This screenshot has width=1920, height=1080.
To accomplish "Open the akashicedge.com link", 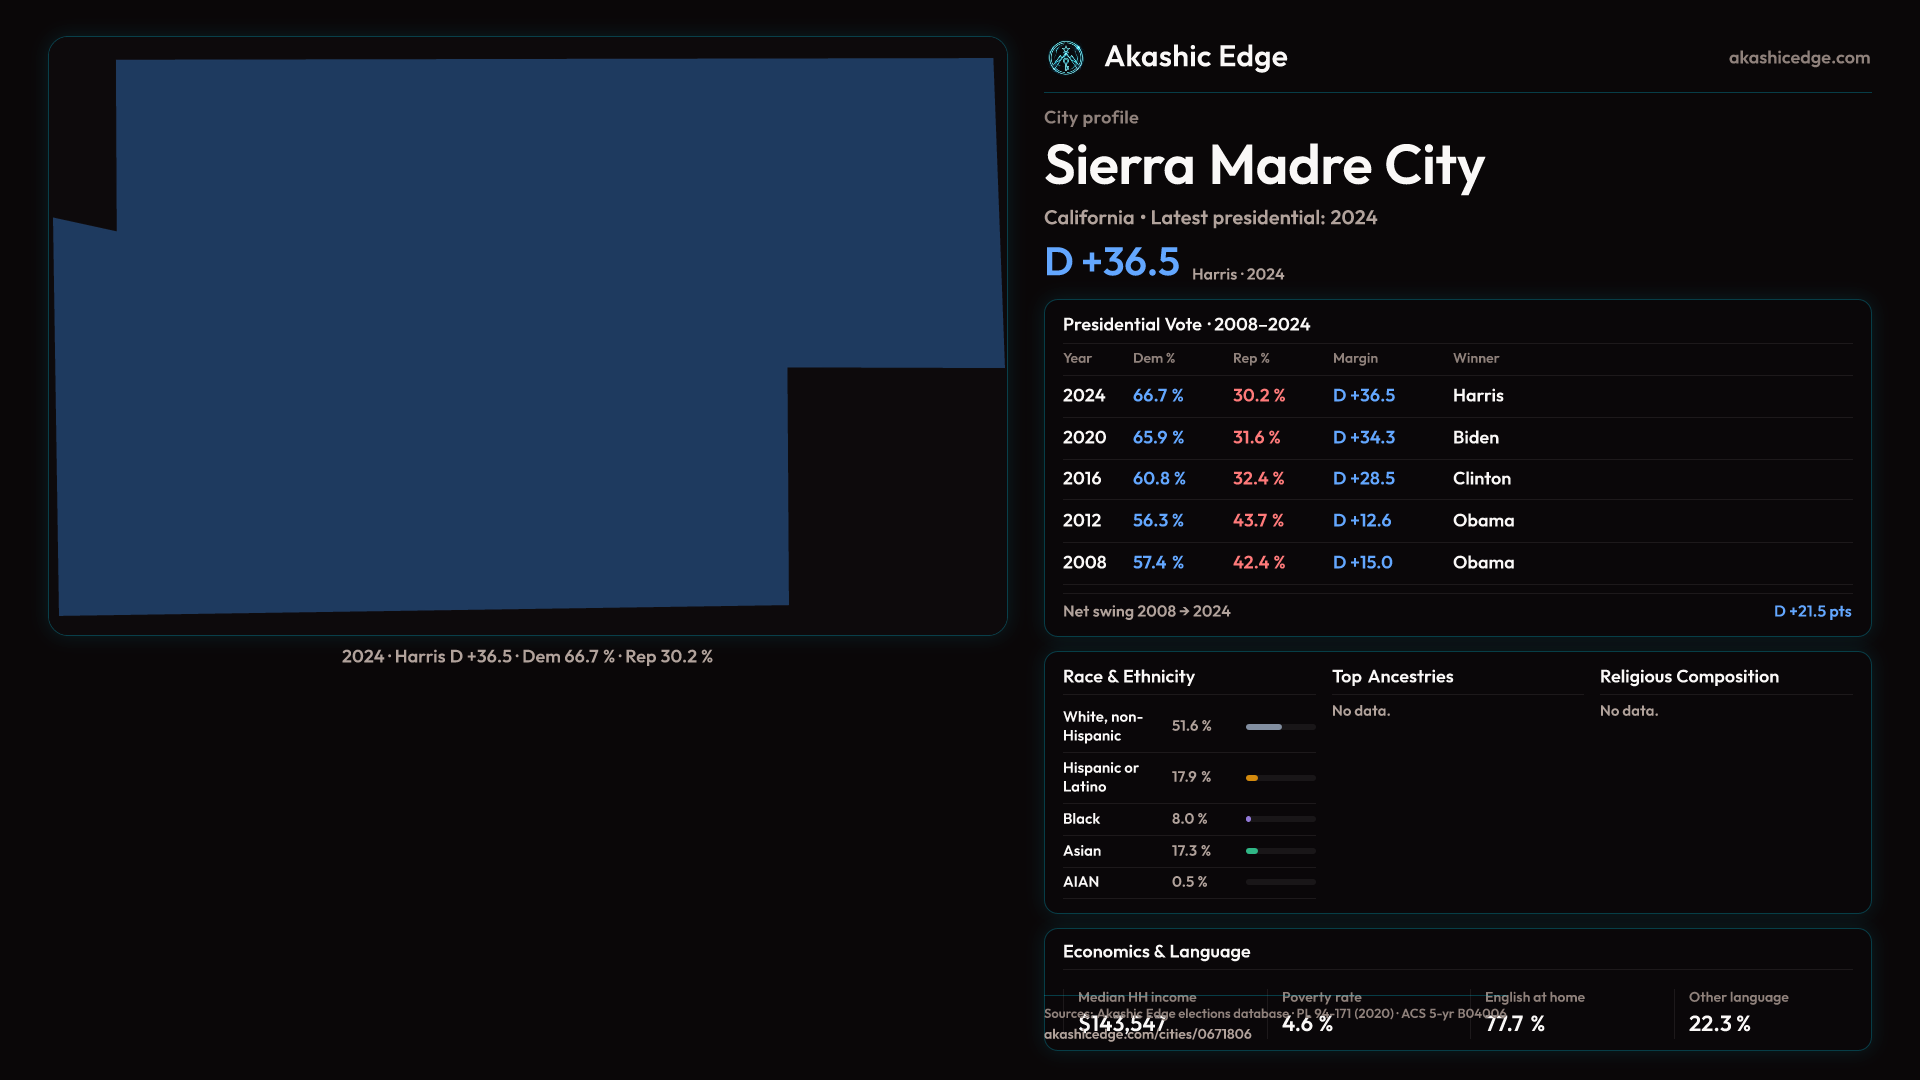I will pyautogui.click(x=1798, y=58).
